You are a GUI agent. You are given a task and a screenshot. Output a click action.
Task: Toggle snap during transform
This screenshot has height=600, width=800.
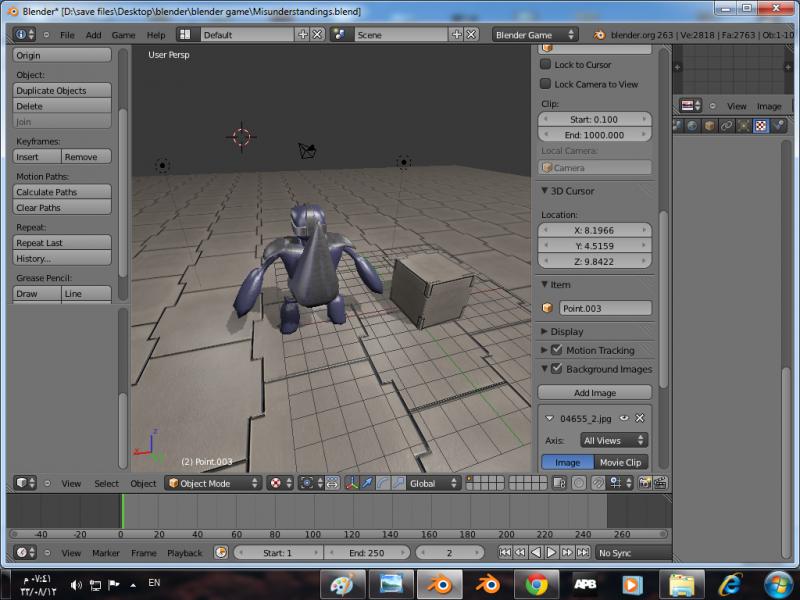[597, 483]
